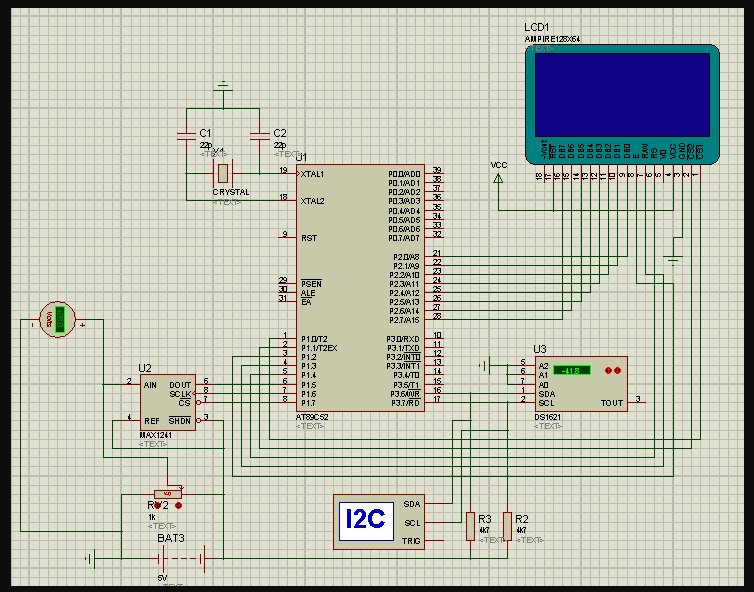Click the right red button on DS1621
Image resolution: width=754 pixels, height=592 pixels.
point(617,370)
